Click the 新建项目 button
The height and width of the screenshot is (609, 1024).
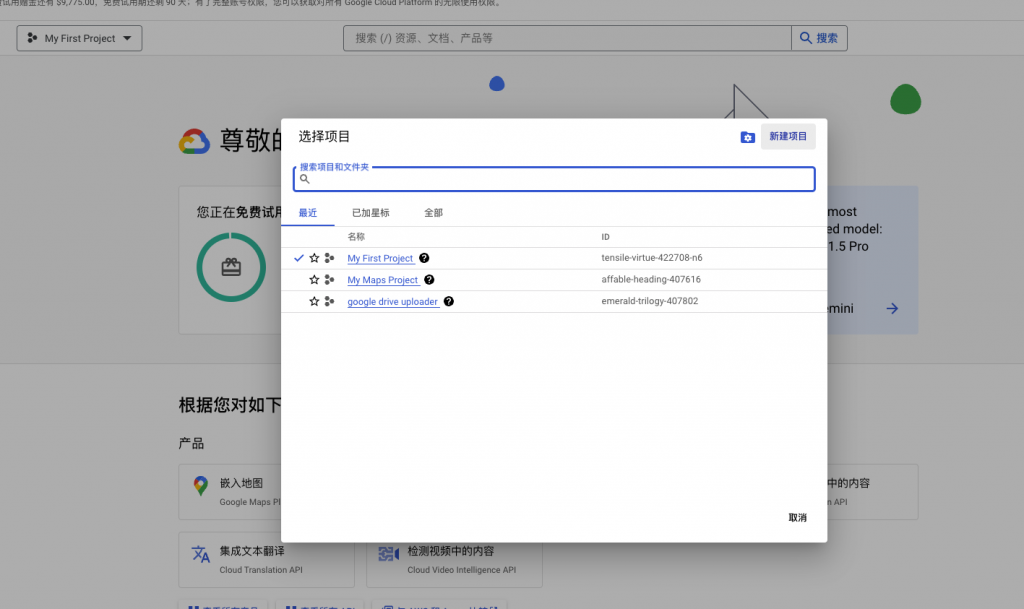pyautogui.click(x=788, y=136)
